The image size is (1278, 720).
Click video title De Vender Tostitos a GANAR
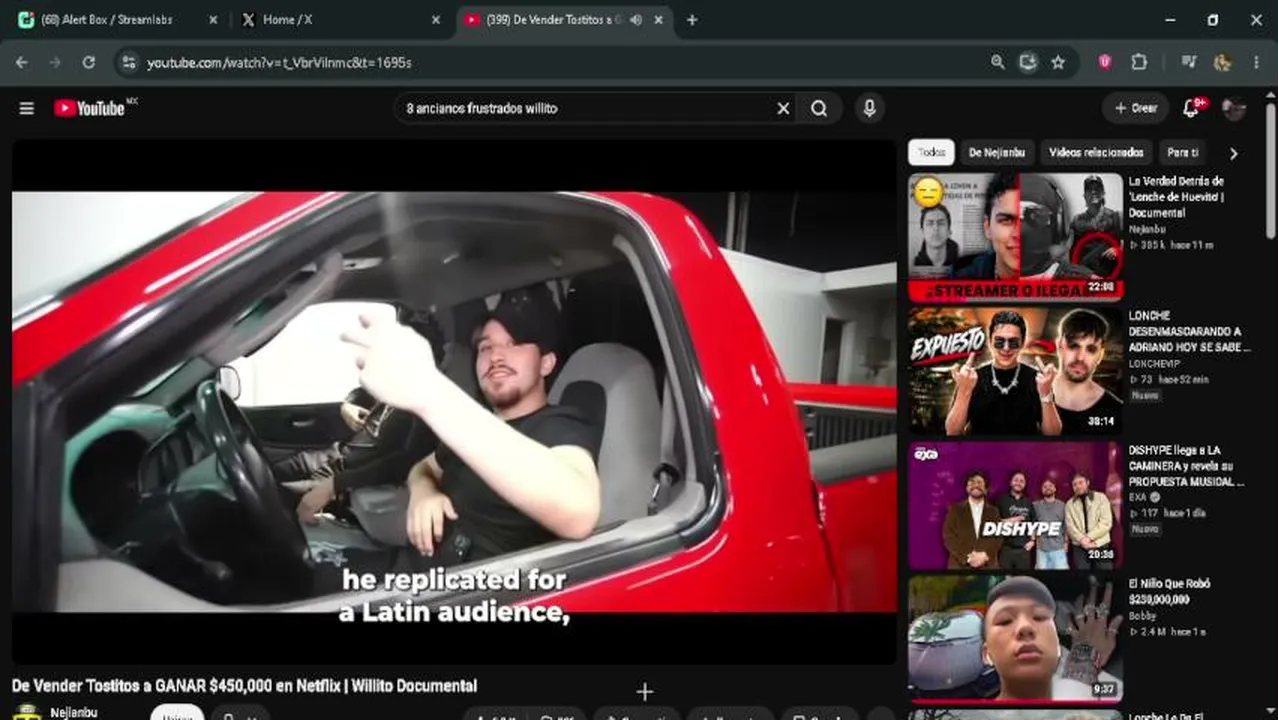pos(244,686)
